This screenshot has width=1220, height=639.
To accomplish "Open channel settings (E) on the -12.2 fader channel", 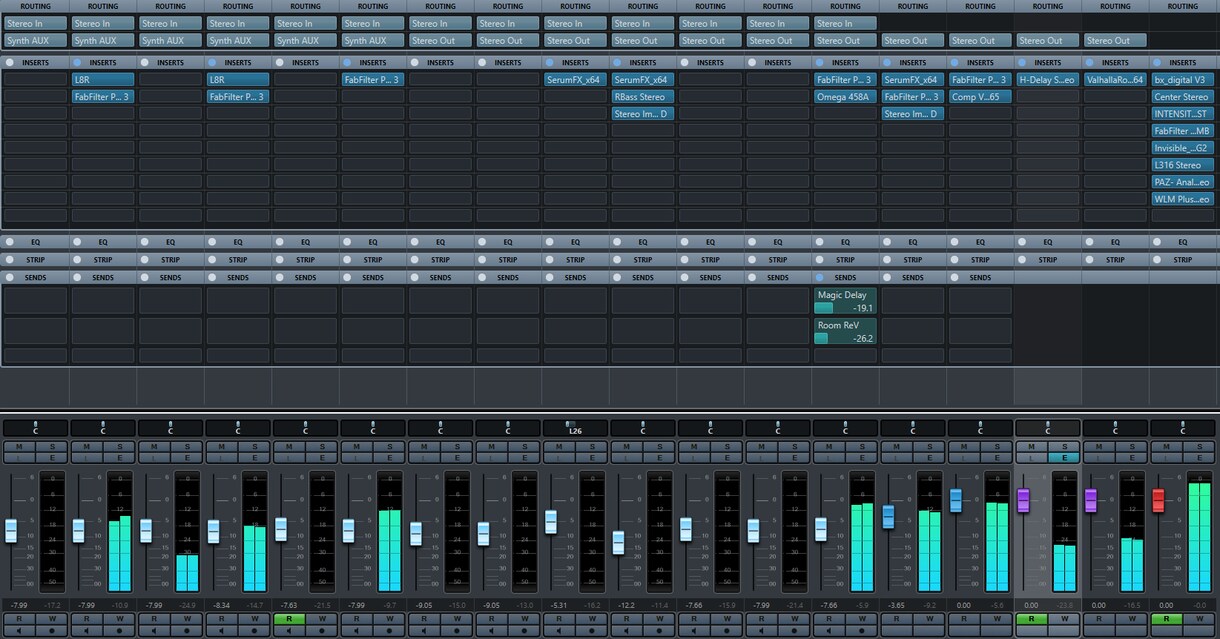I will [660, 457].
